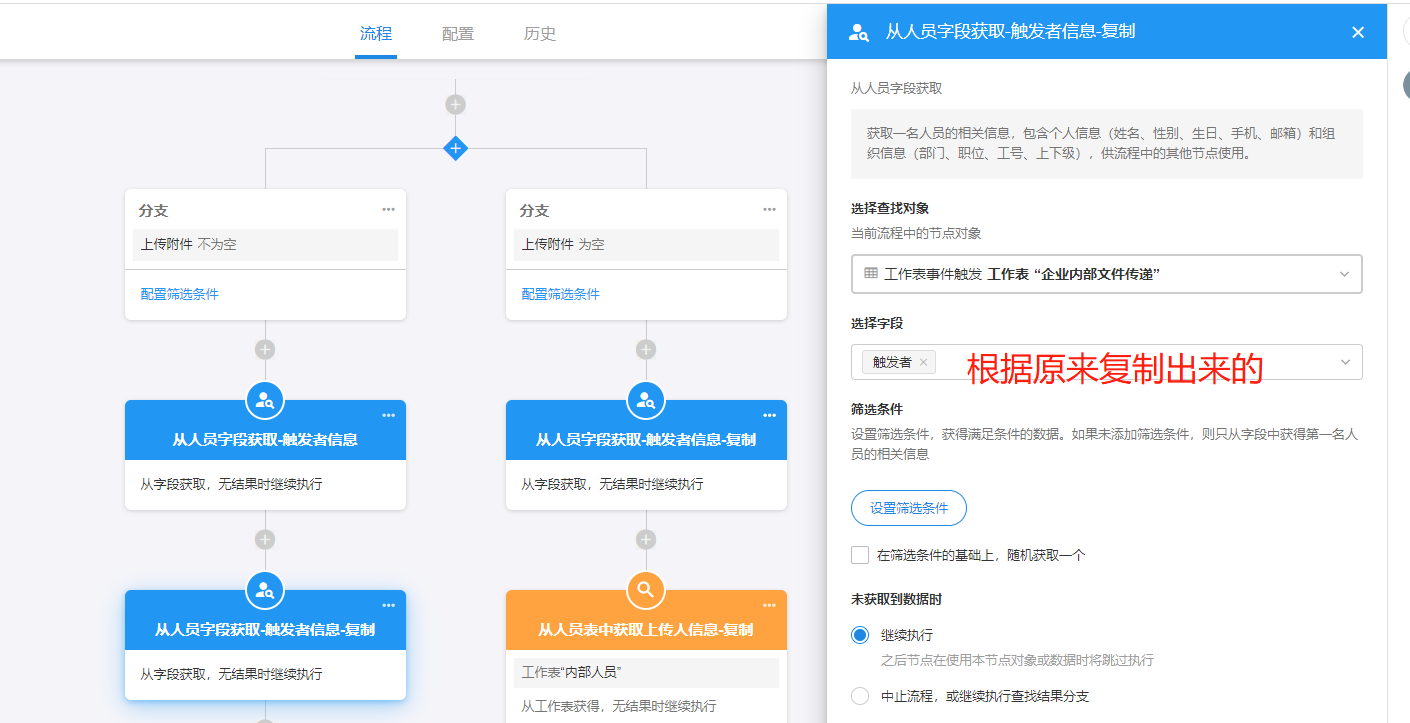Screen dimensions: 1410x723
Task: Enable 在筛选条件的基础上，随机获取一个 checkbox
Action: pyautogui.click(x=860, y=555)
